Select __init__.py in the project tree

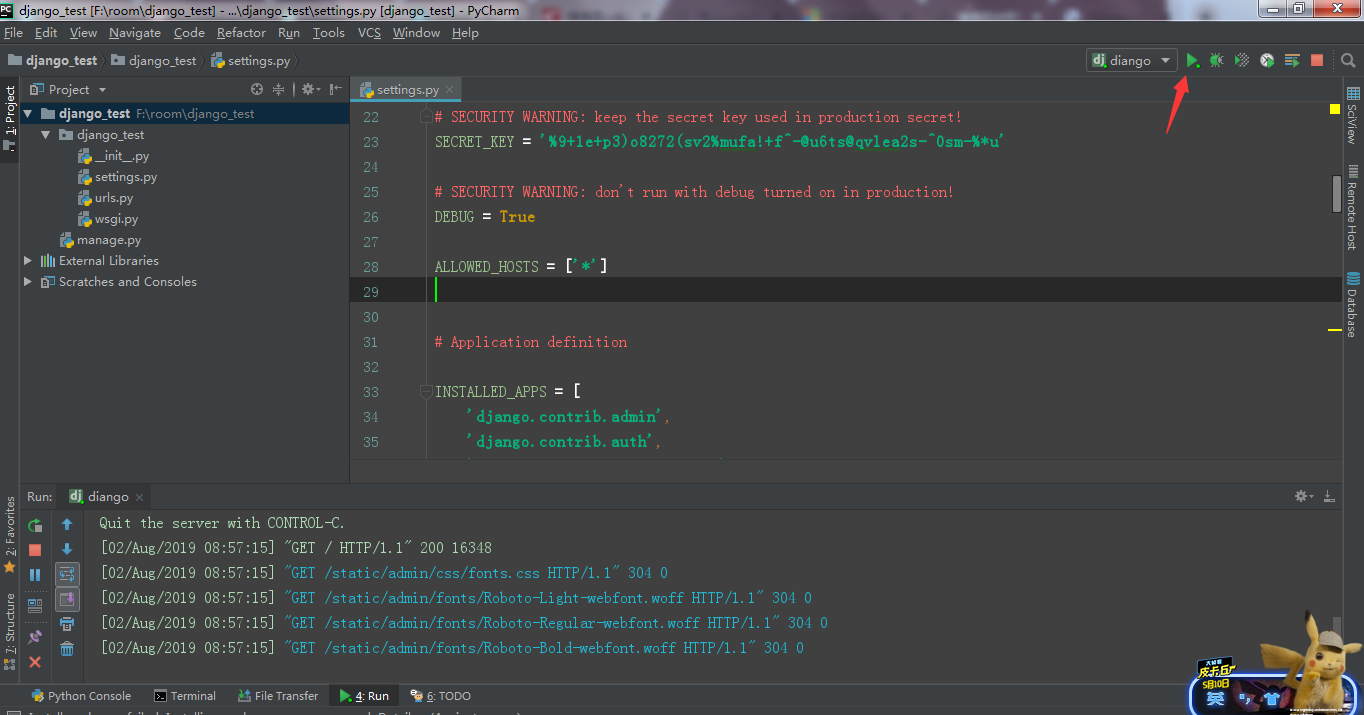coord(113,156)
